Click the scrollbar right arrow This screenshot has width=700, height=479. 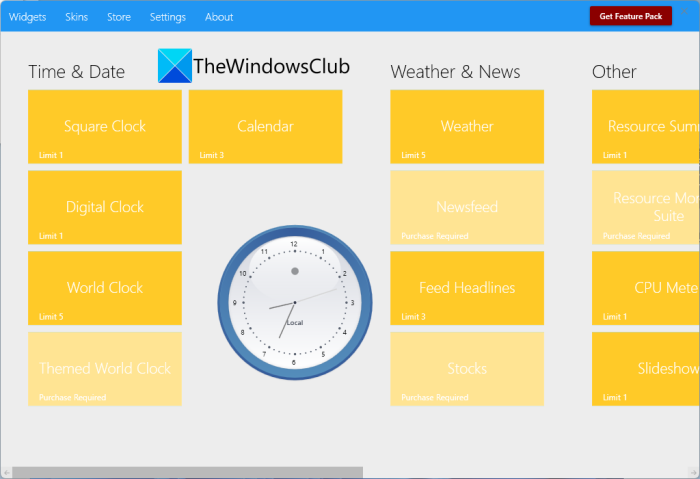(693, 472)
